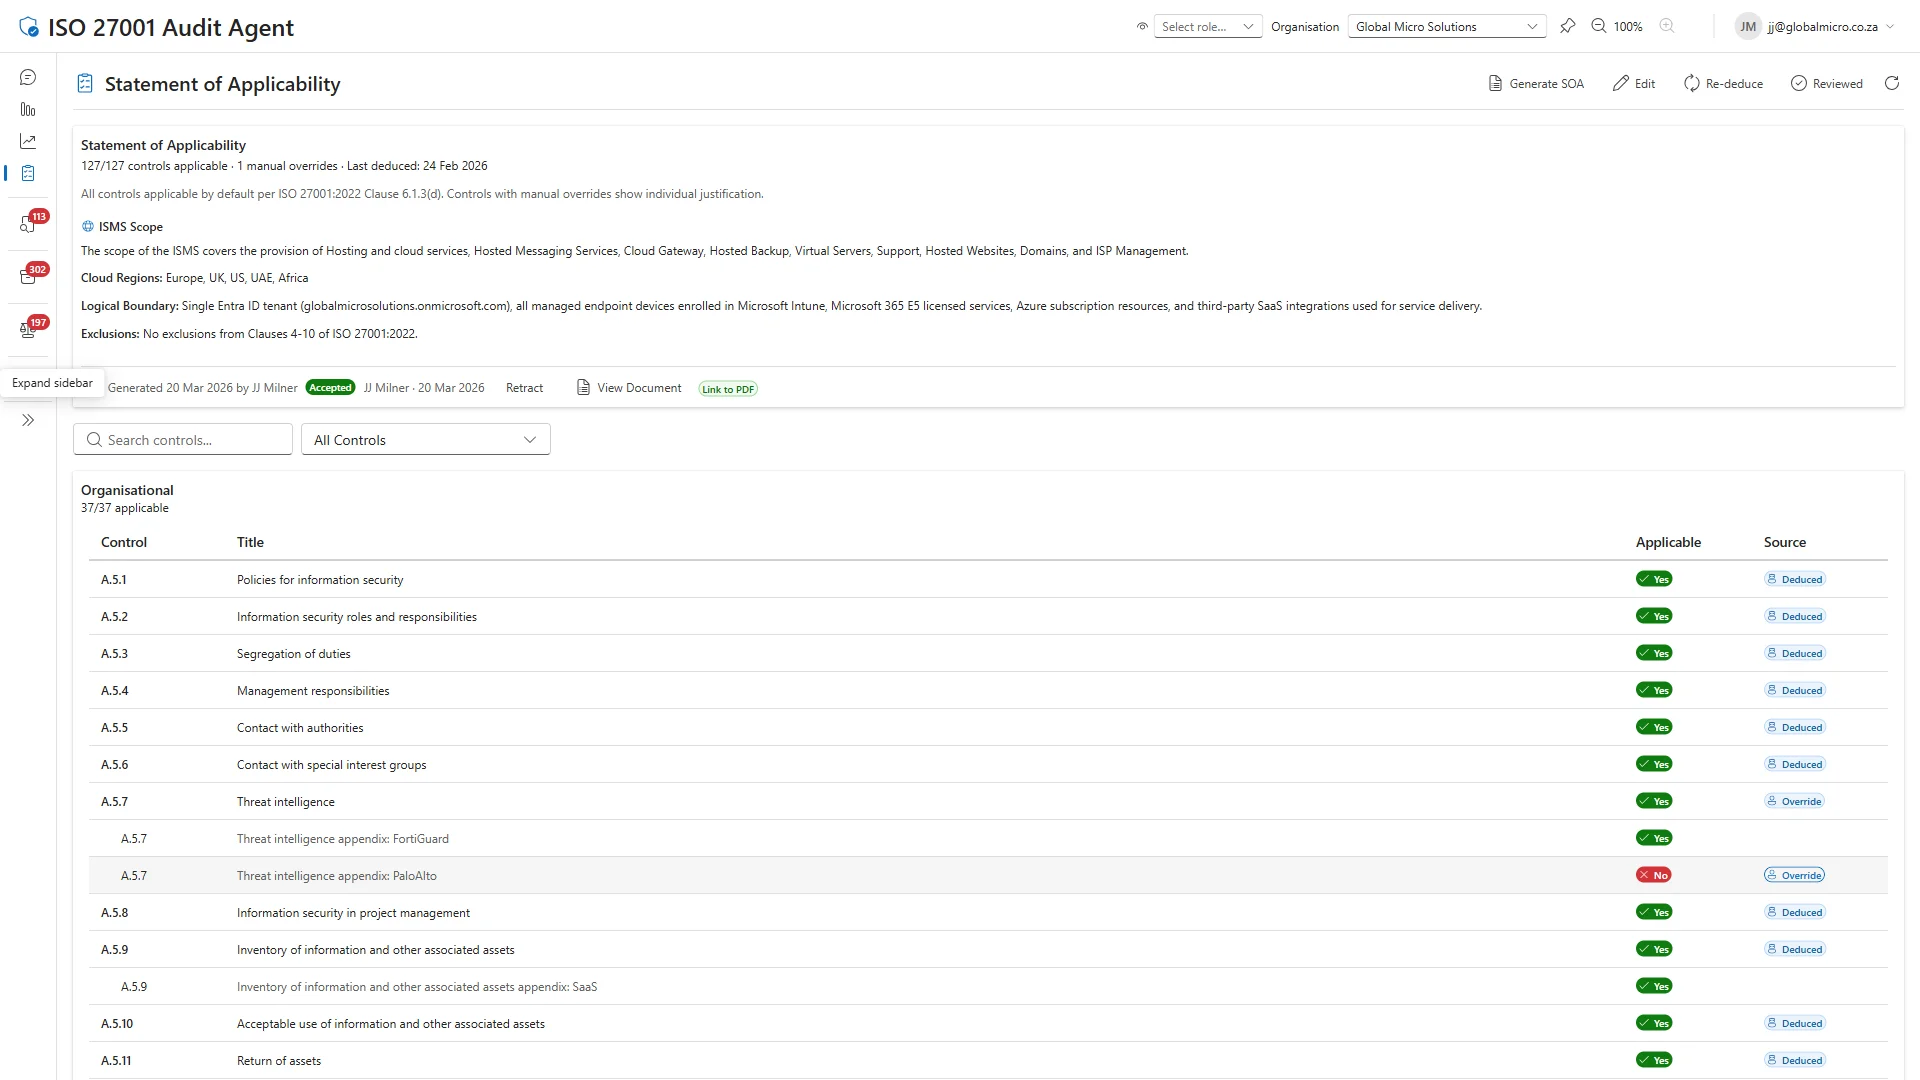Pin the current page

pyautogui.click(x=1568, y=26)
